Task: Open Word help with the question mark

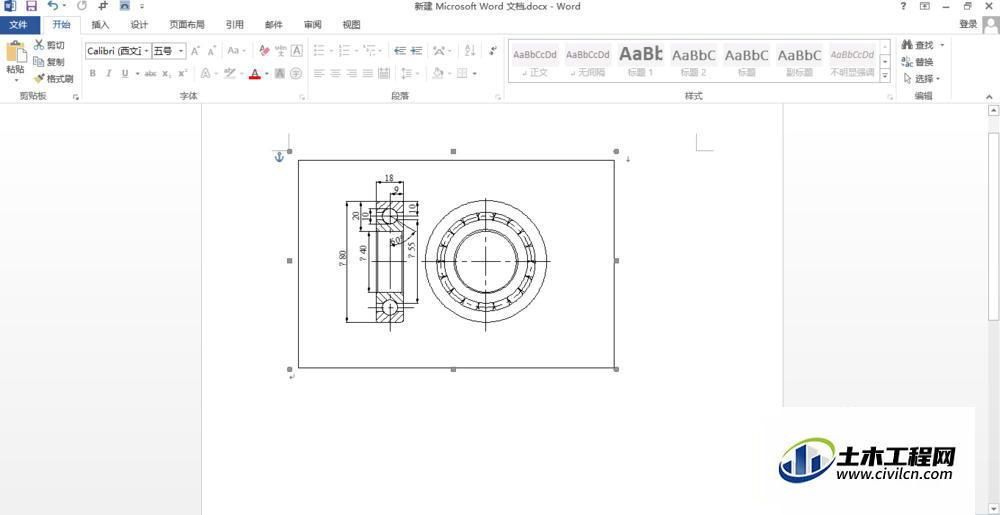Action: point(903,6)
